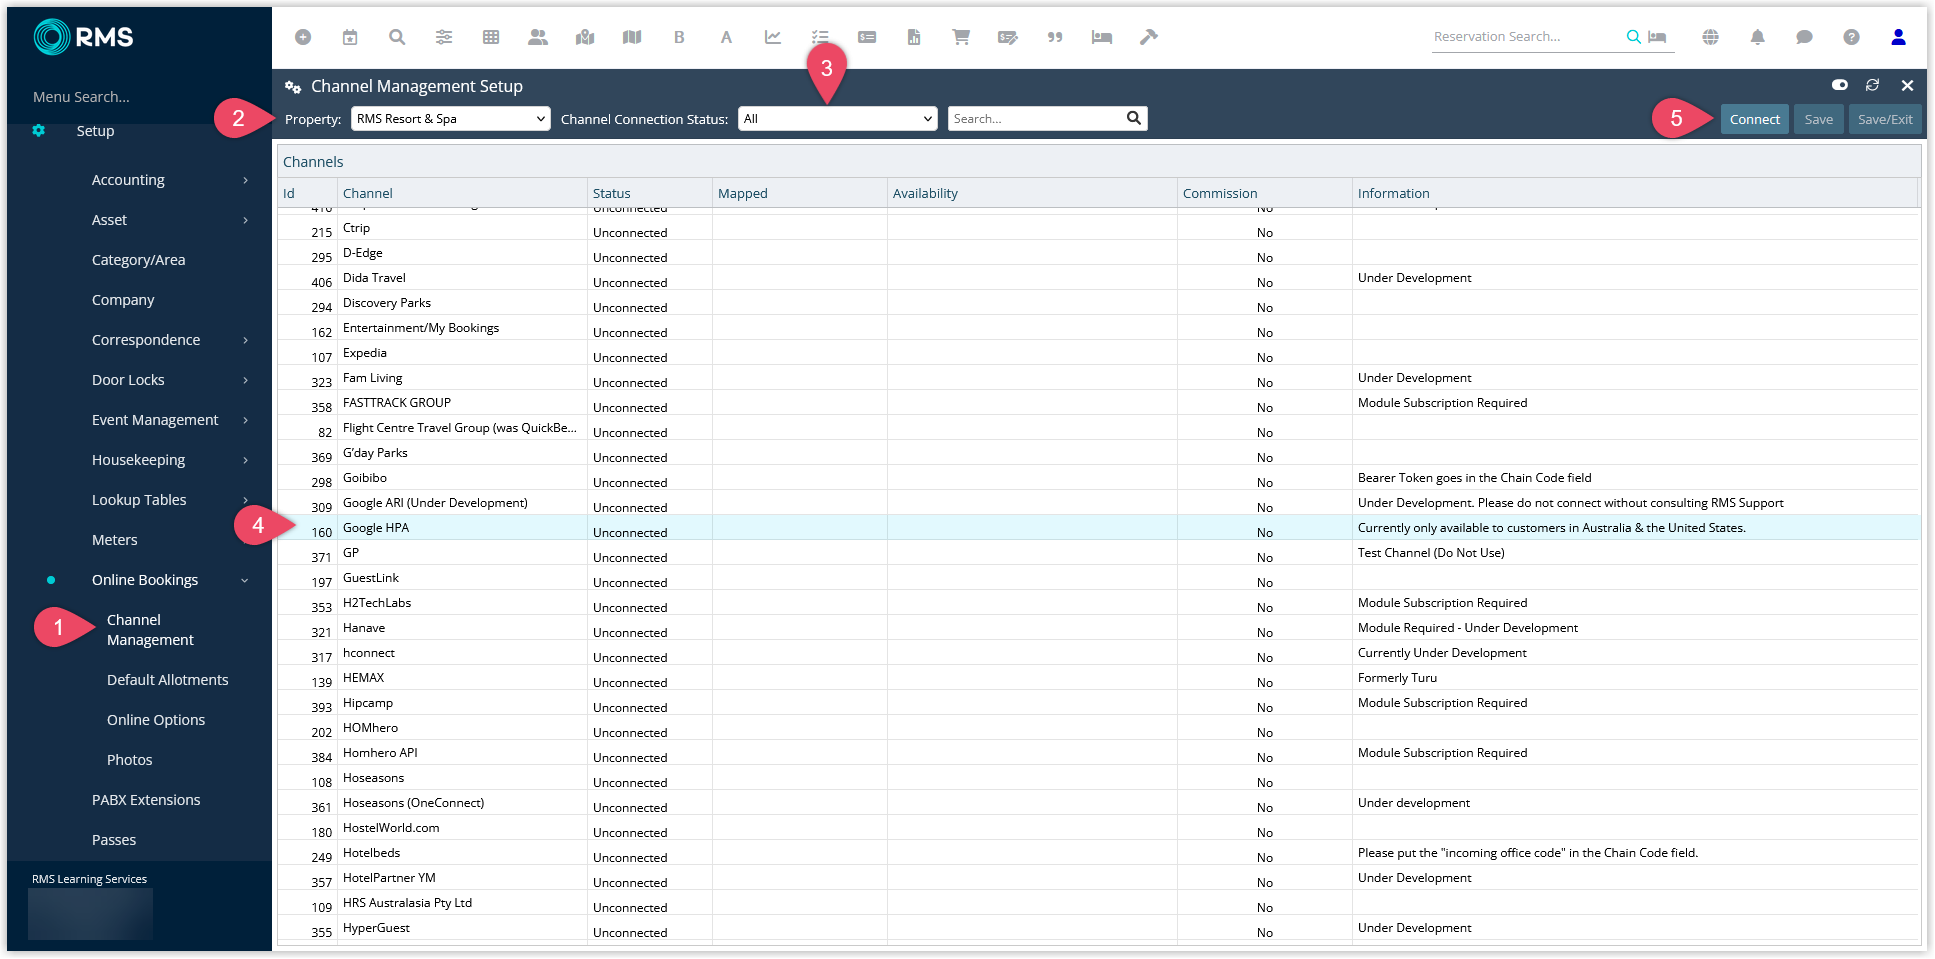Open the shopping cart icon

pyautogui.click(x=961, y=37)
